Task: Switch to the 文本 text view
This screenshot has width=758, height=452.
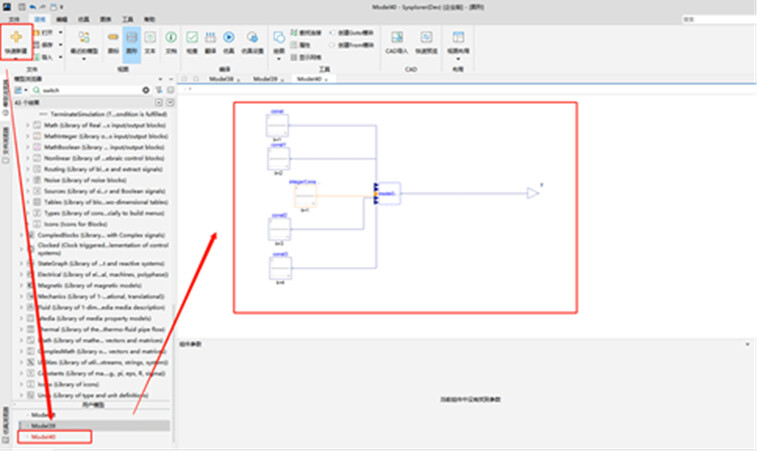Action: (x=150, y=37)
